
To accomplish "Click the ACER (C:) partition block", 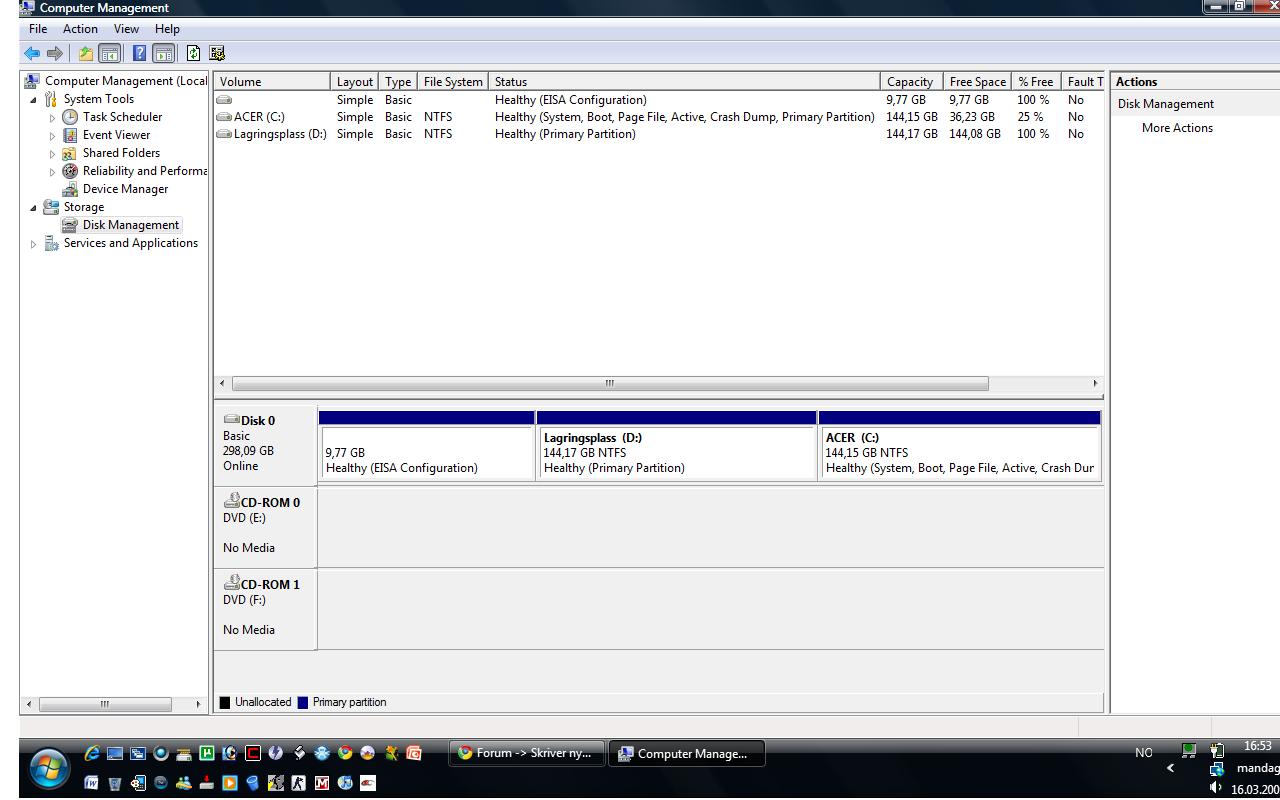I will click(960, 446).
